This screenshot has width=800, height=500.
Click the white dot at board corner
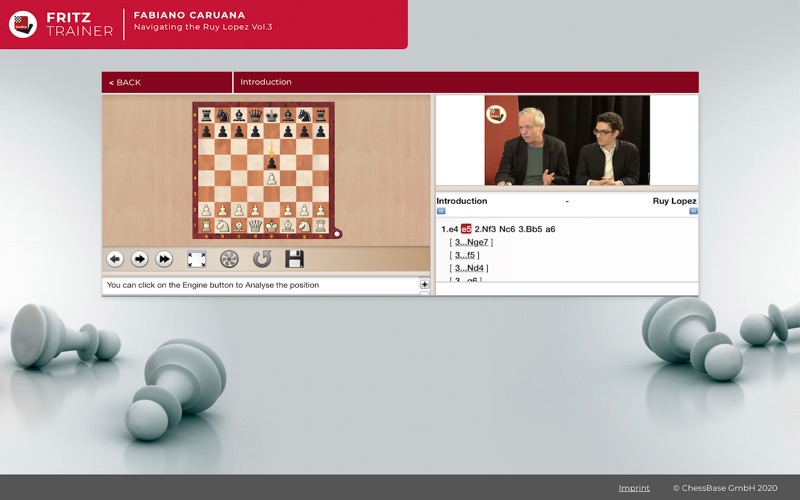(337, 234)
